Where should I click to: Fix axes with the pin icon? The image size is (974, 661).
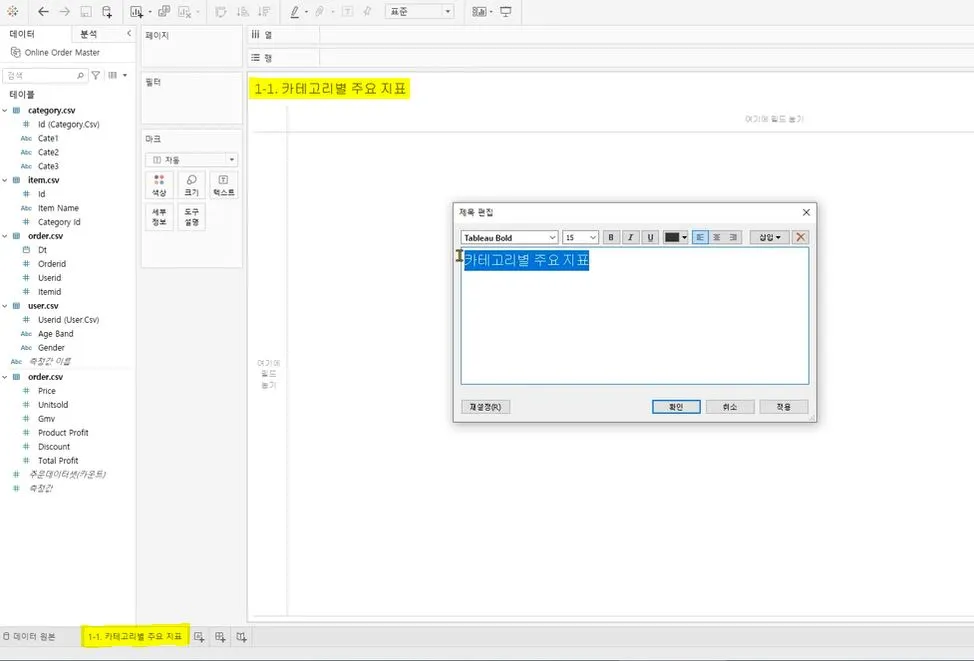[x=367, y=12]
